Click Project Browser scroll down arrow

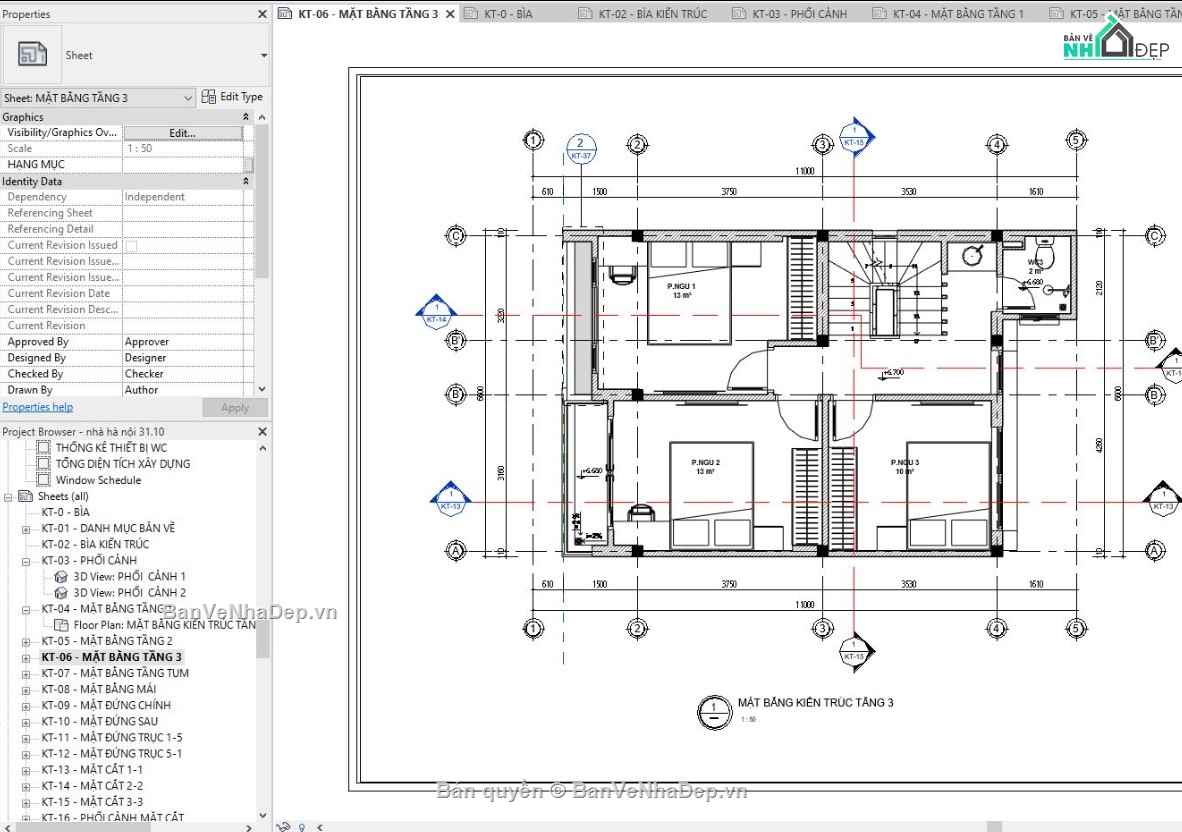[262, 815]
